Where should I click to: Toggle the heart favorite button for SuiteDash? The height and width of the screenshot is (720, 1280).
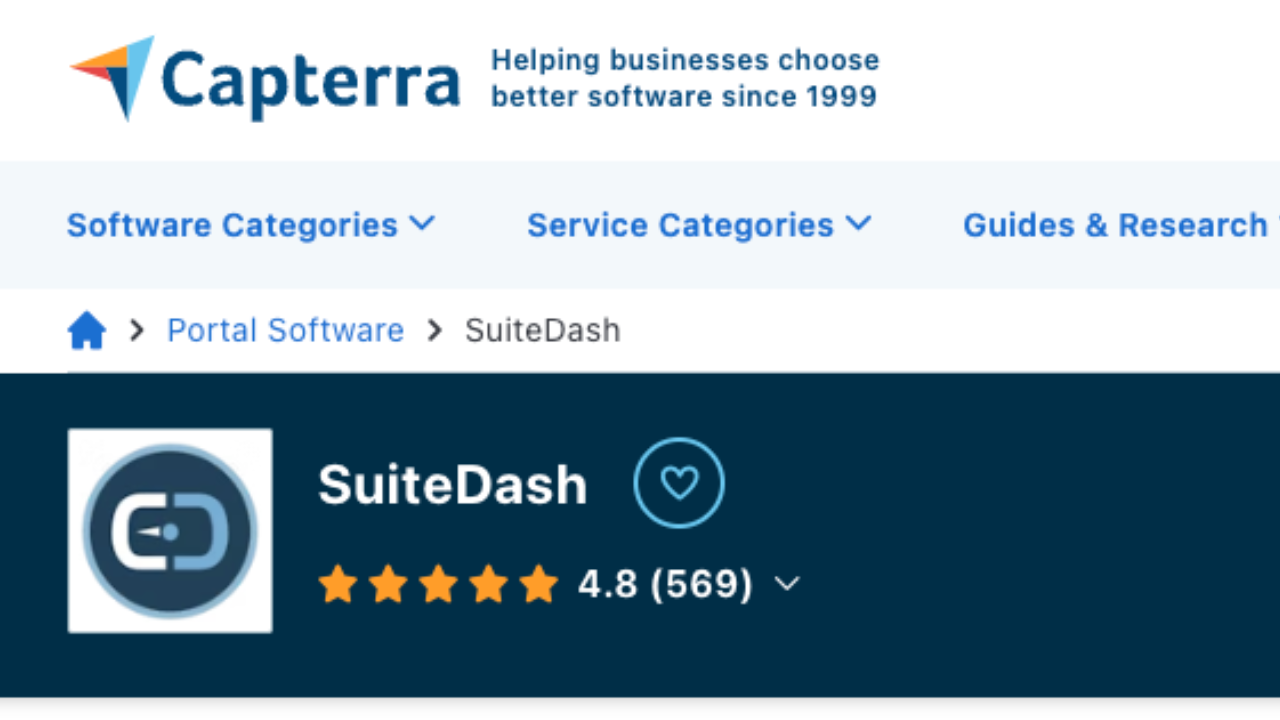[x=679, y=483]
